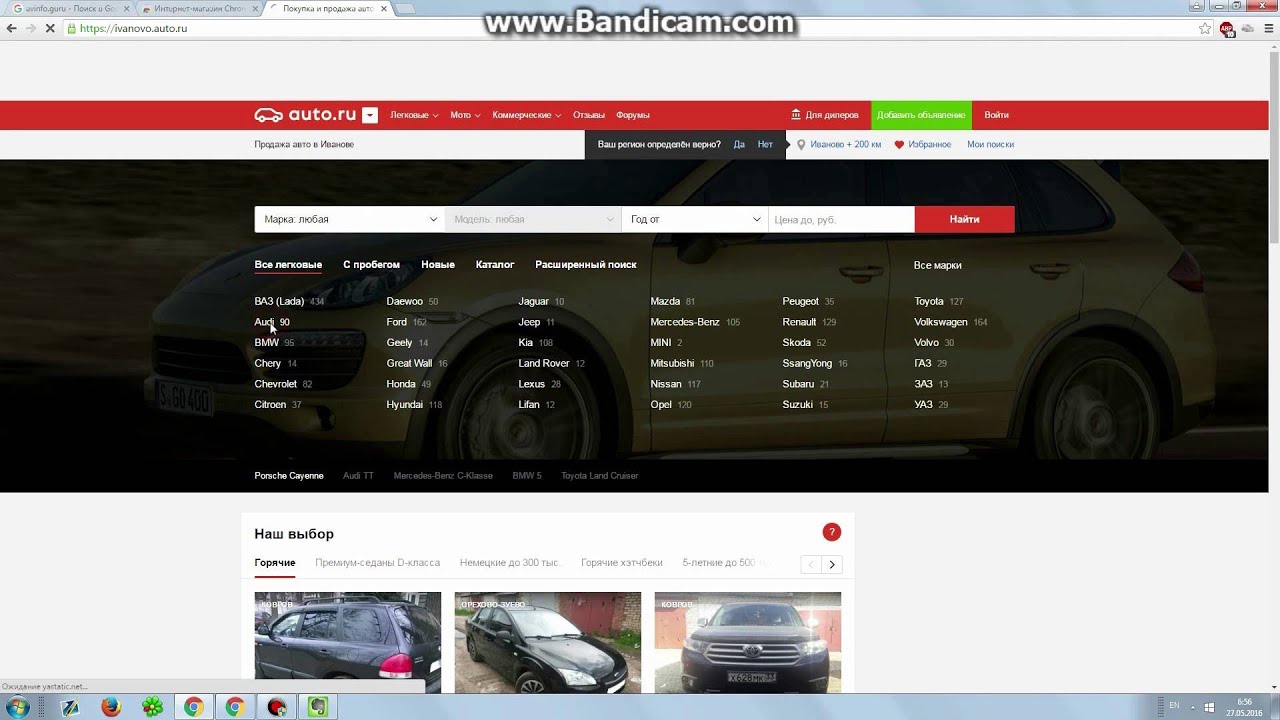Focus the Цена до, руб. field
The image size is (1280, 720).
click(841, 219)
